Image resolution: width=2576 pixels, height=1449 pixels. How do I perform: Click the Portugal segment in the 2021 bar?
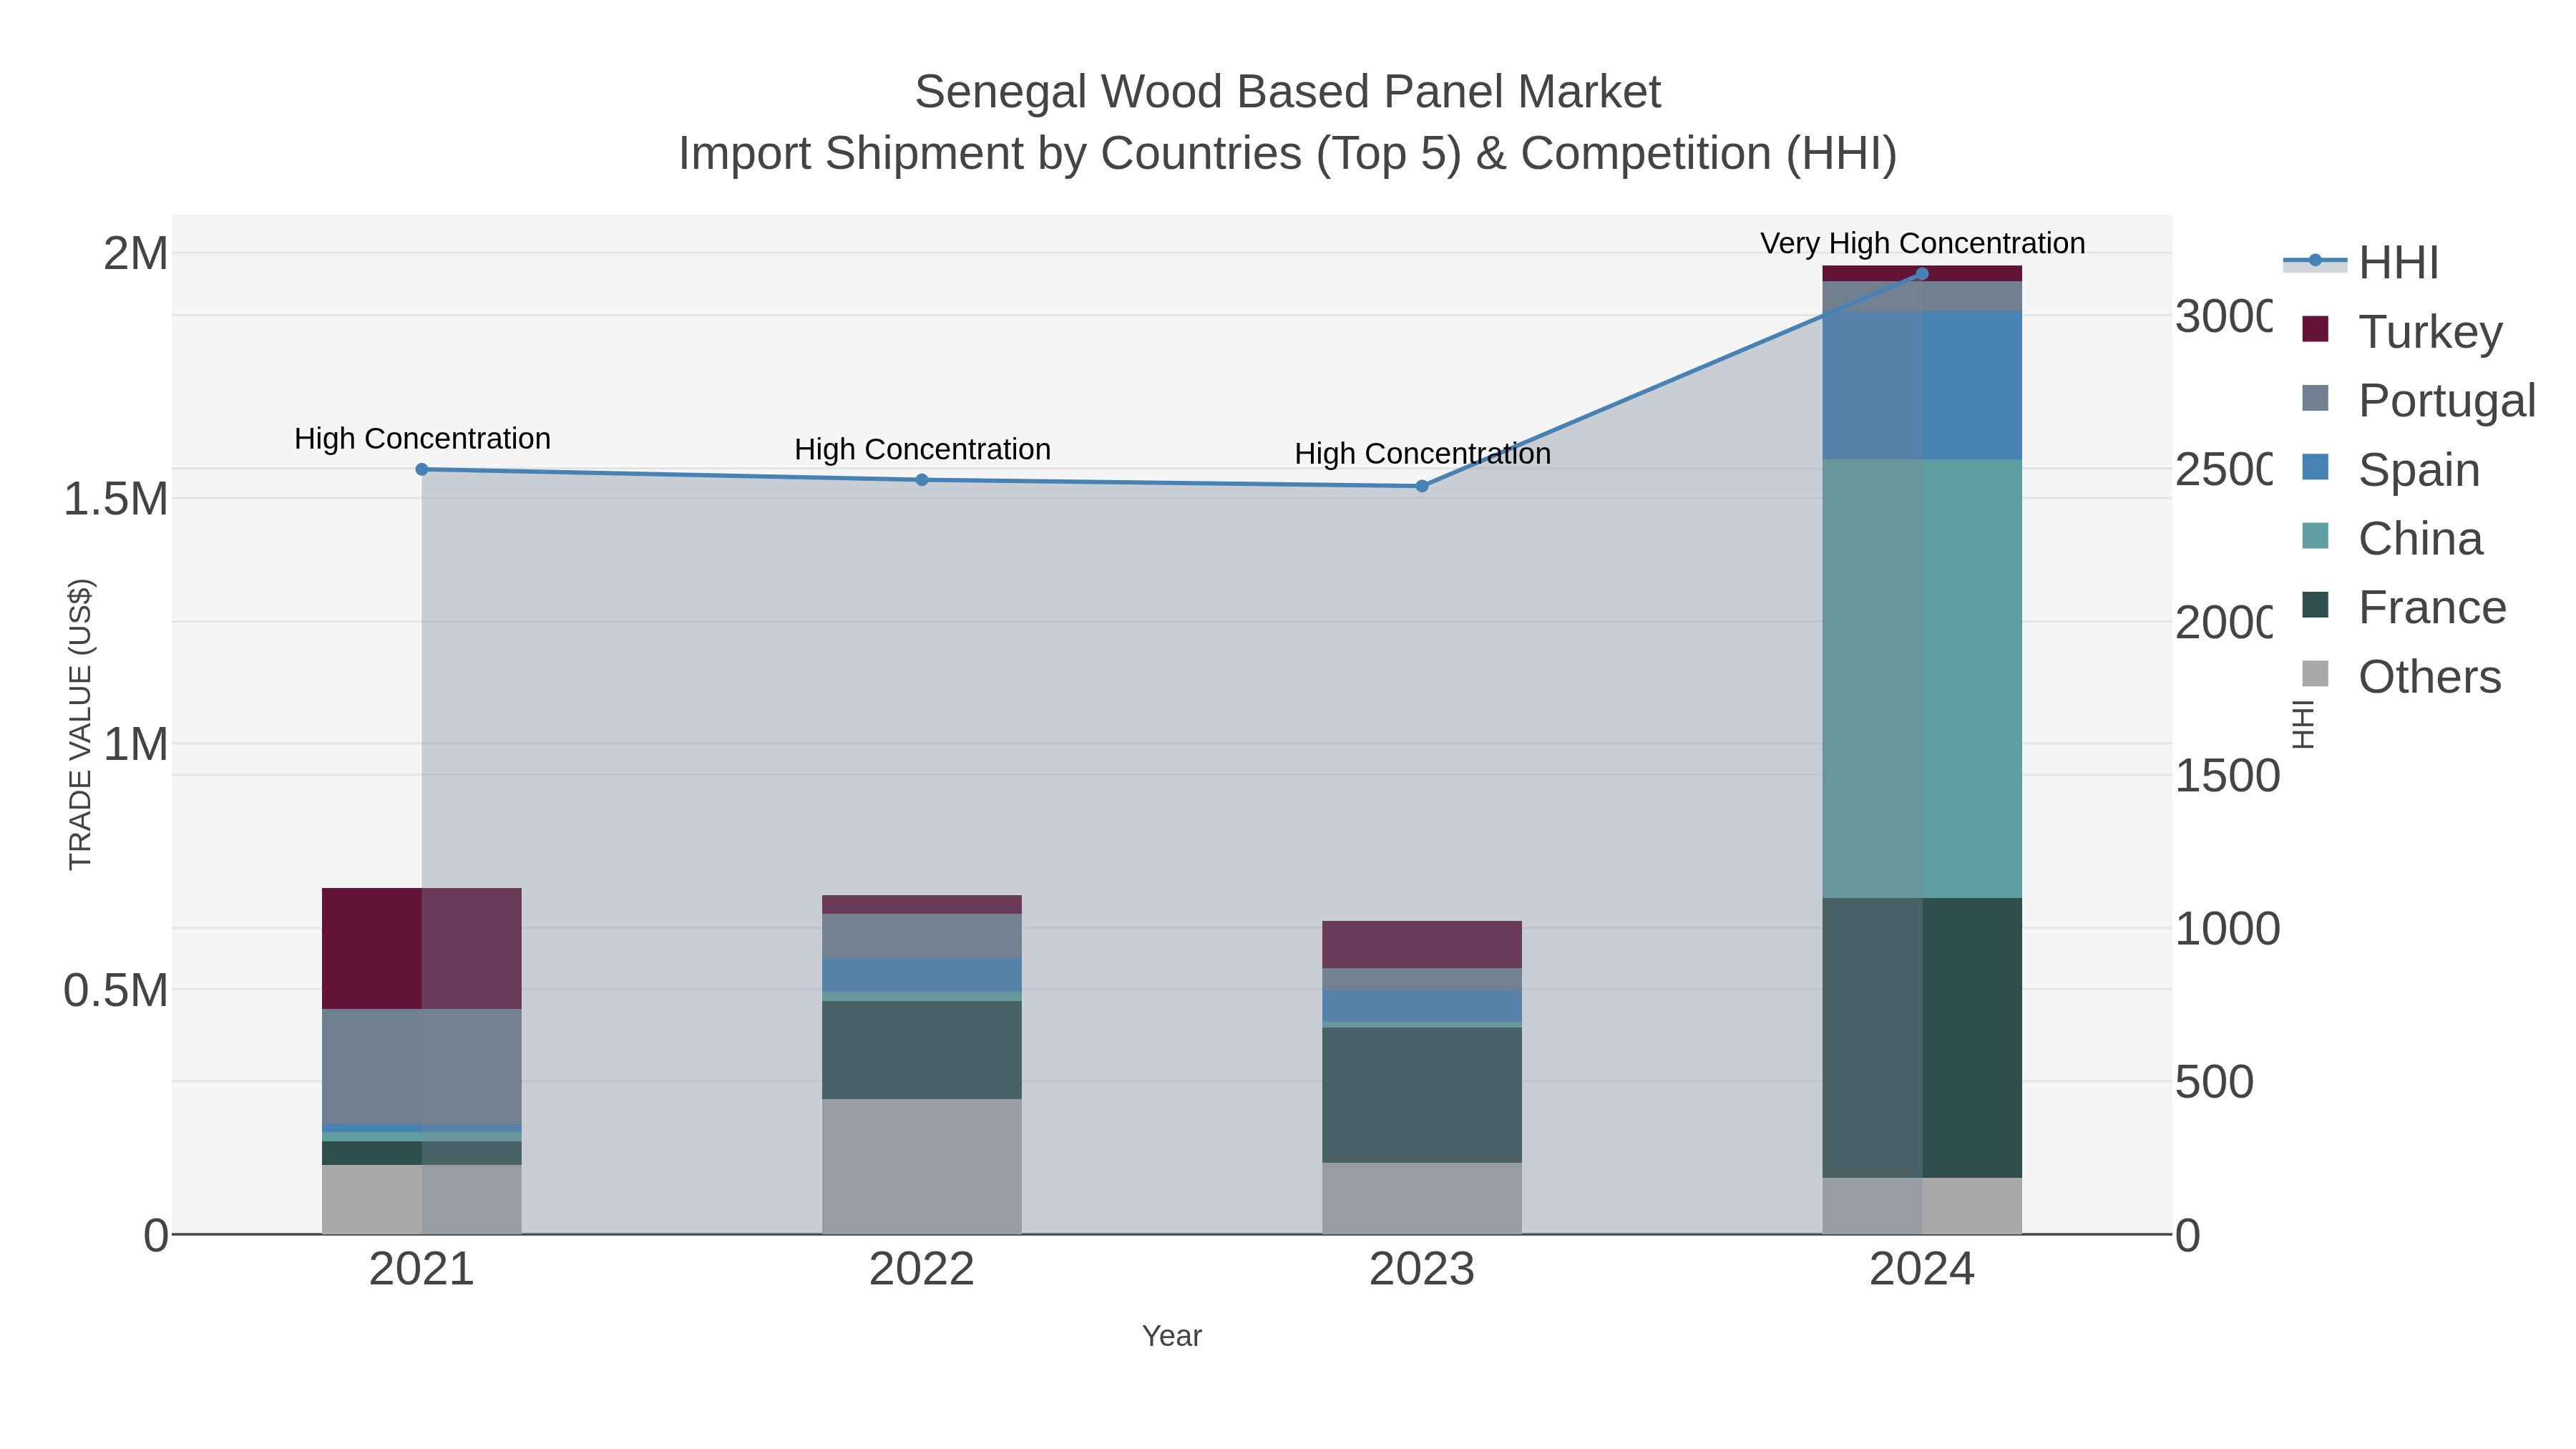tap(422, 1066)
